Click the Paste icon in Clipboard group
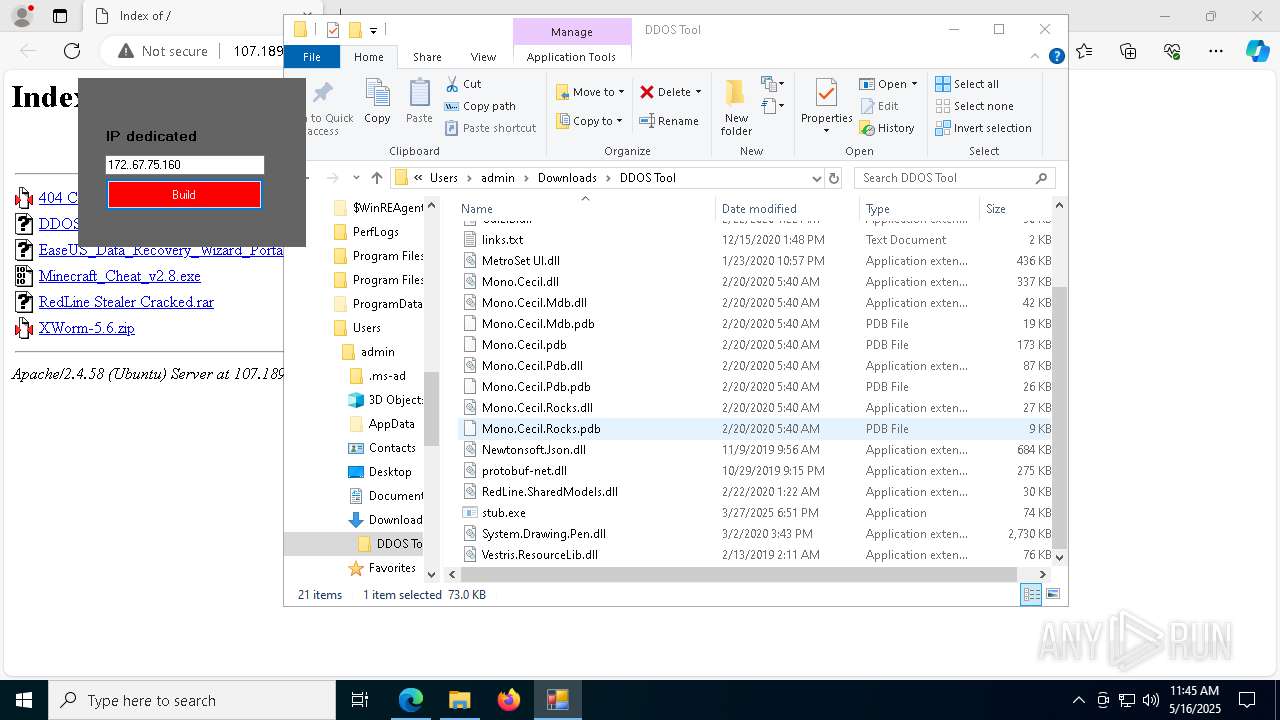 419,102
